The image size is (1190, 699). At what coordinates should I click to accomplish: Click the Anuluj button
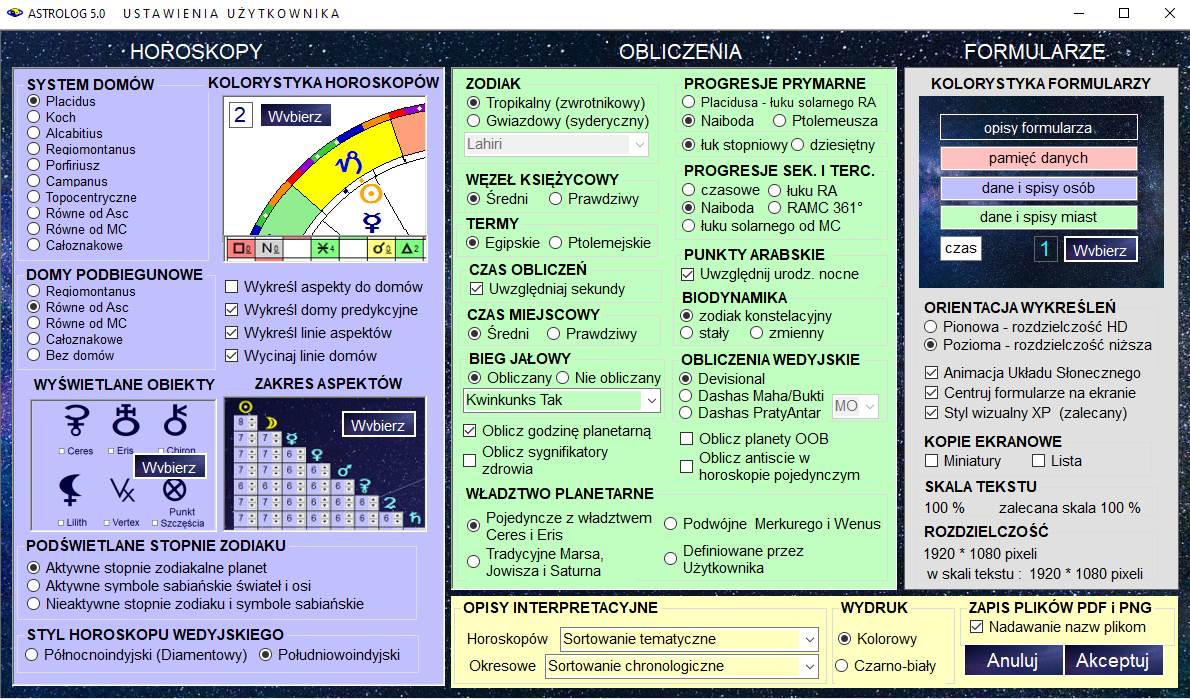1012,660
